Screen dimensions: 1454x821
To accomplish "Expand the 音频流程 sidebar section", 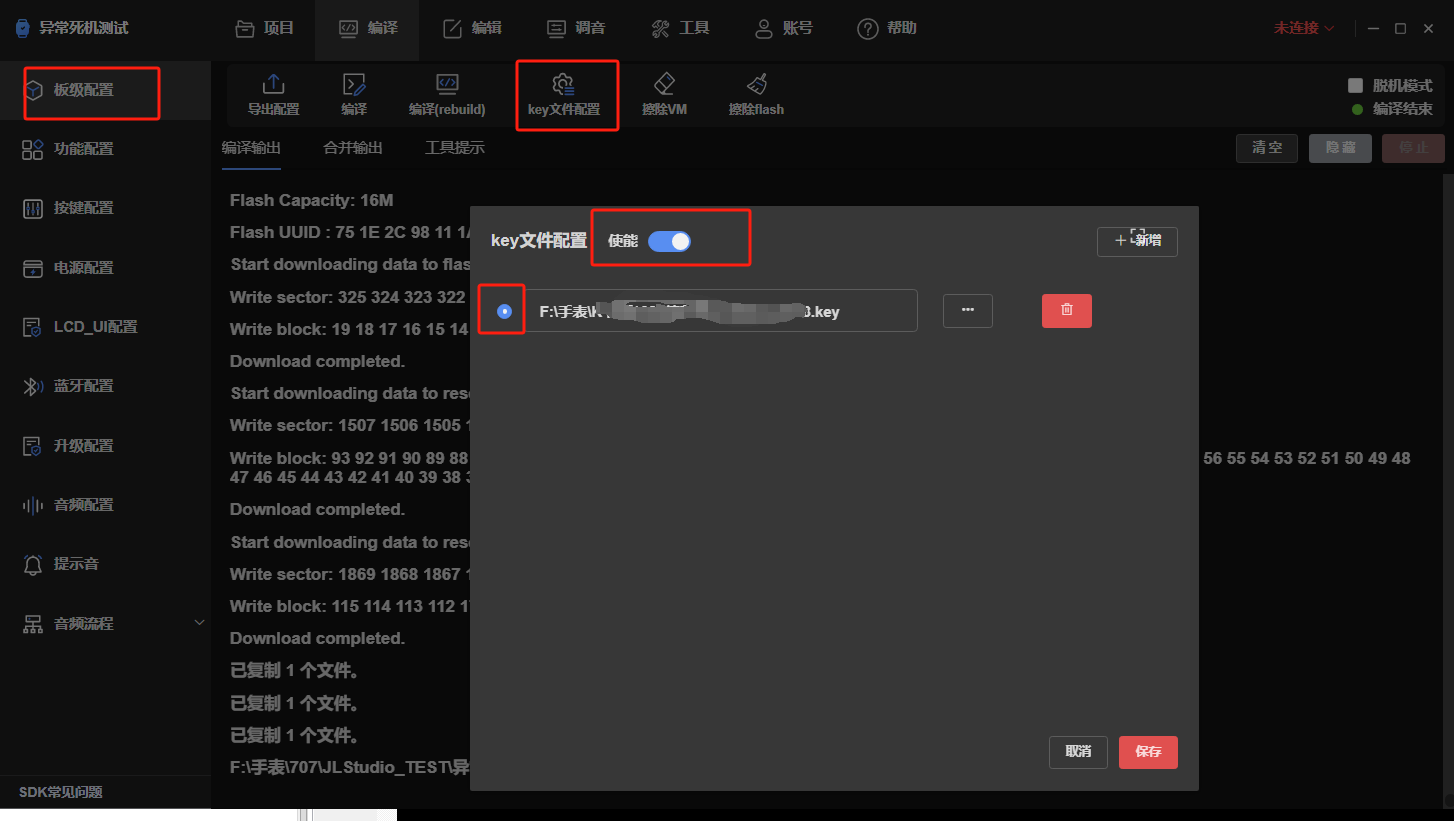I will (x=105, y=624).
